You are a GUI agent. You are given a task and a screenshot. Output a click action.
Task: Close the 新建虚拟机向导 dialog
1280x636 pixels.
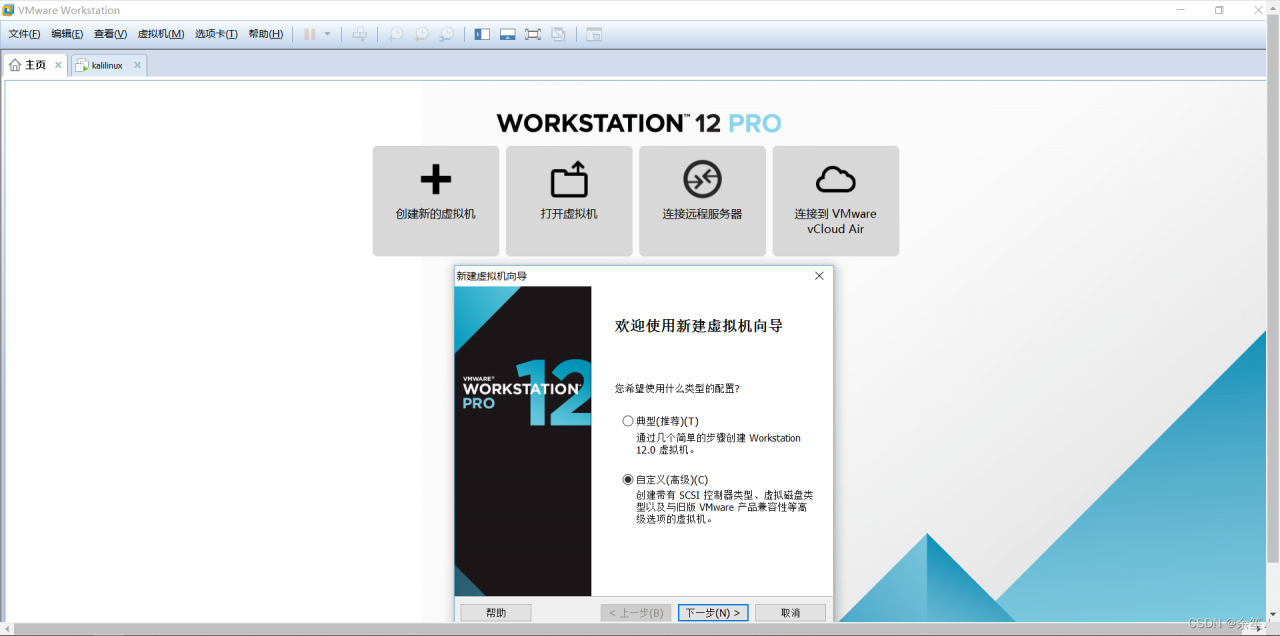(x=819, y=276)
